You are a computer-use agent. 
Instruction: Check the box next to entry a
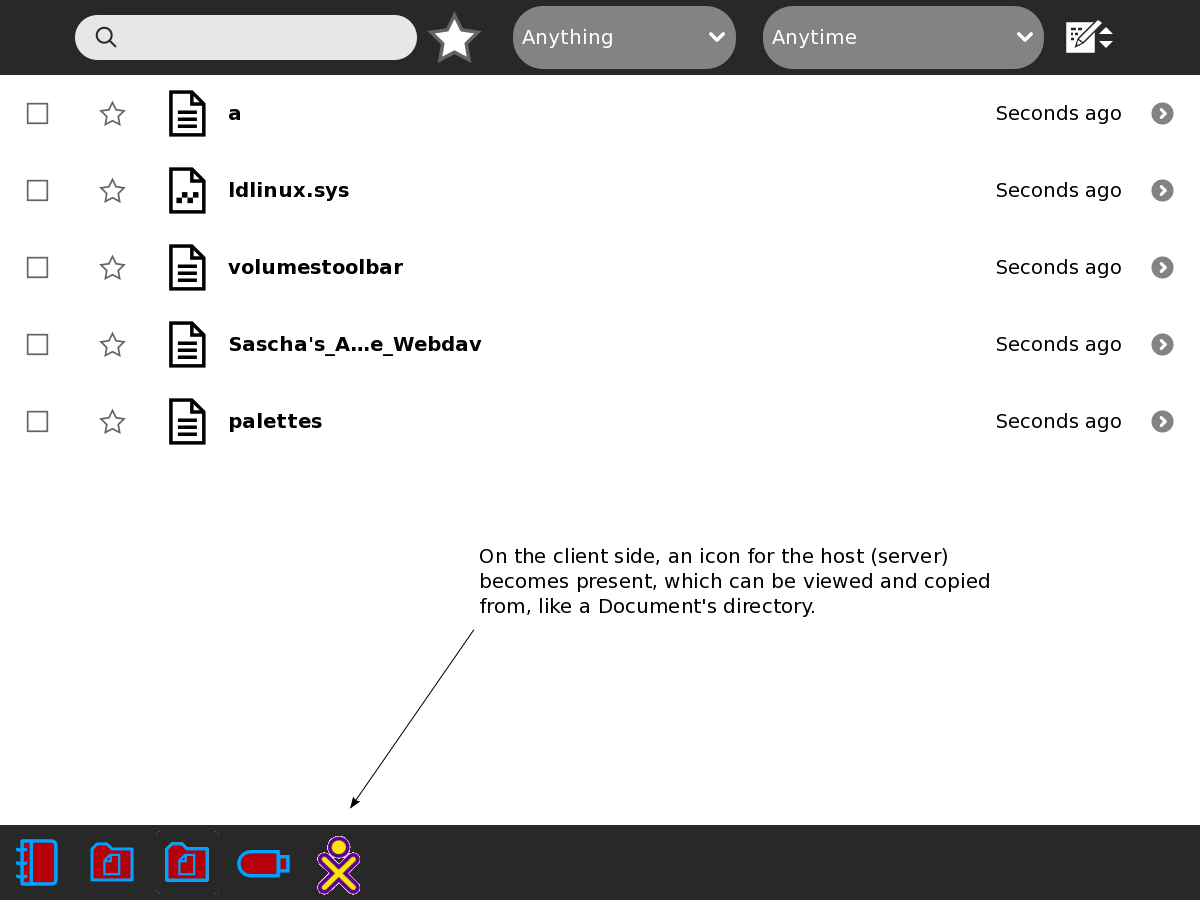(37, 114)
